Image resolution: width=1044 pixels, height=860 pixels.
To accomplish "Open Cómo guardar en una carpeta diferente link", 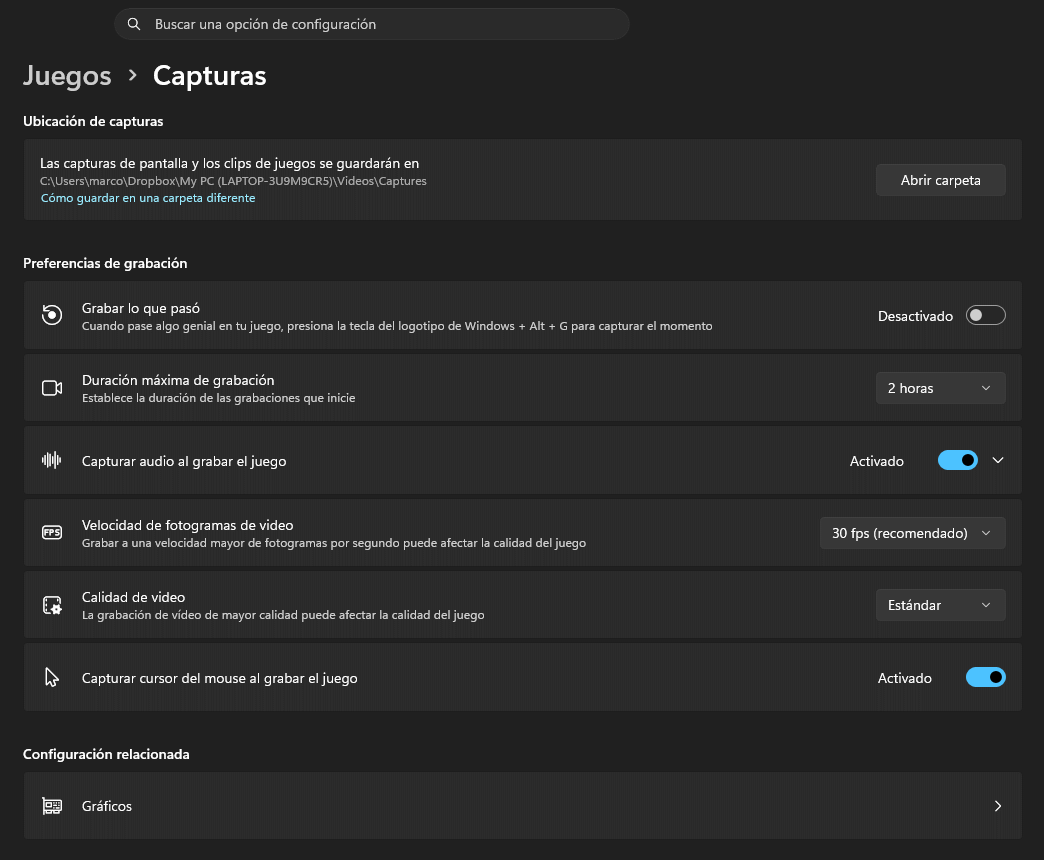I will pos(148,198).
